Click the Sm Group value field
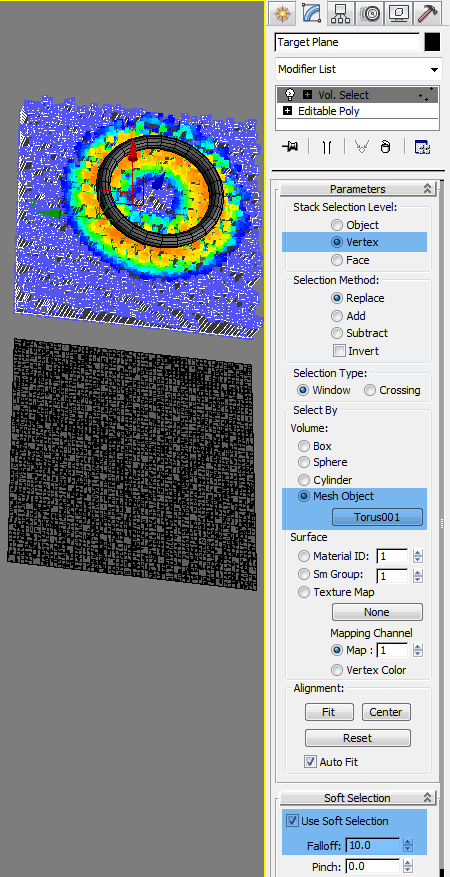The image size is (450, 877). click(392, 576)
